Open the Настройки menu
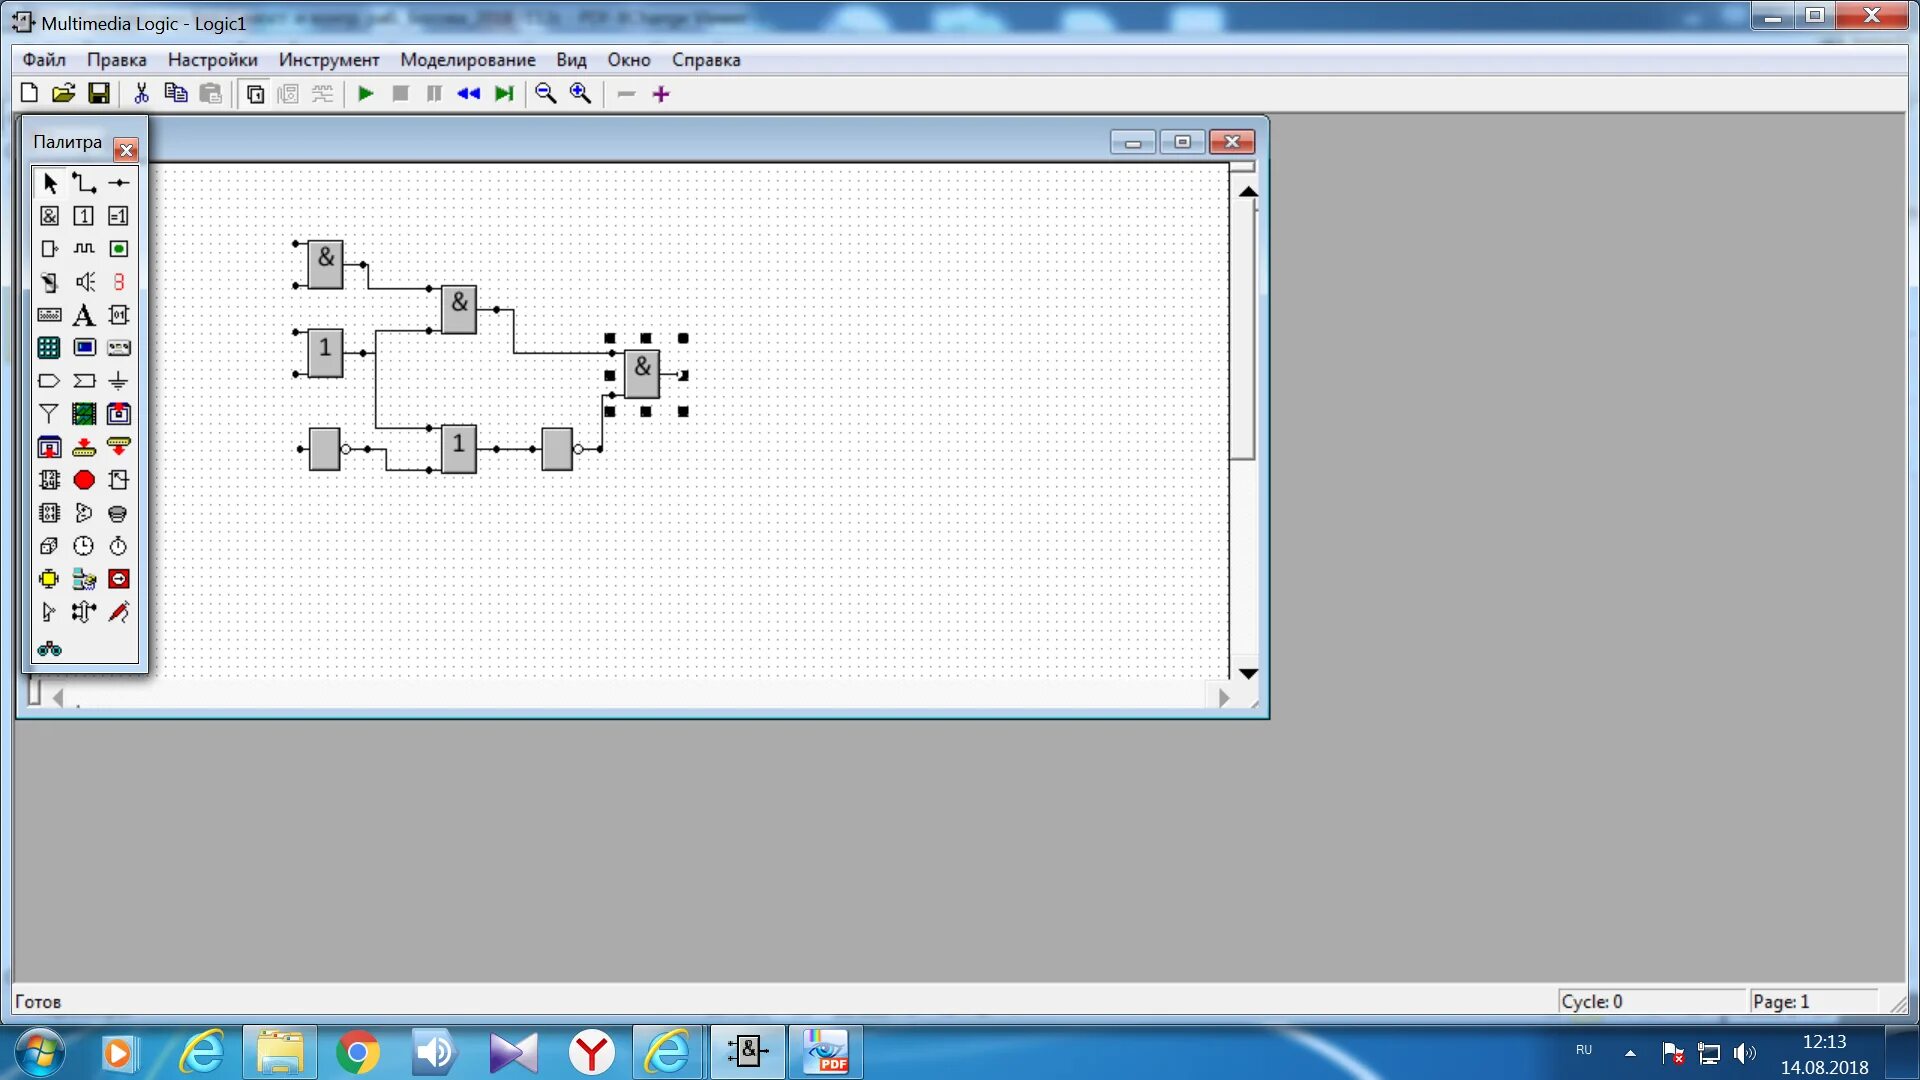This screenshot has height=1080, width=1920. click(212, 60)
